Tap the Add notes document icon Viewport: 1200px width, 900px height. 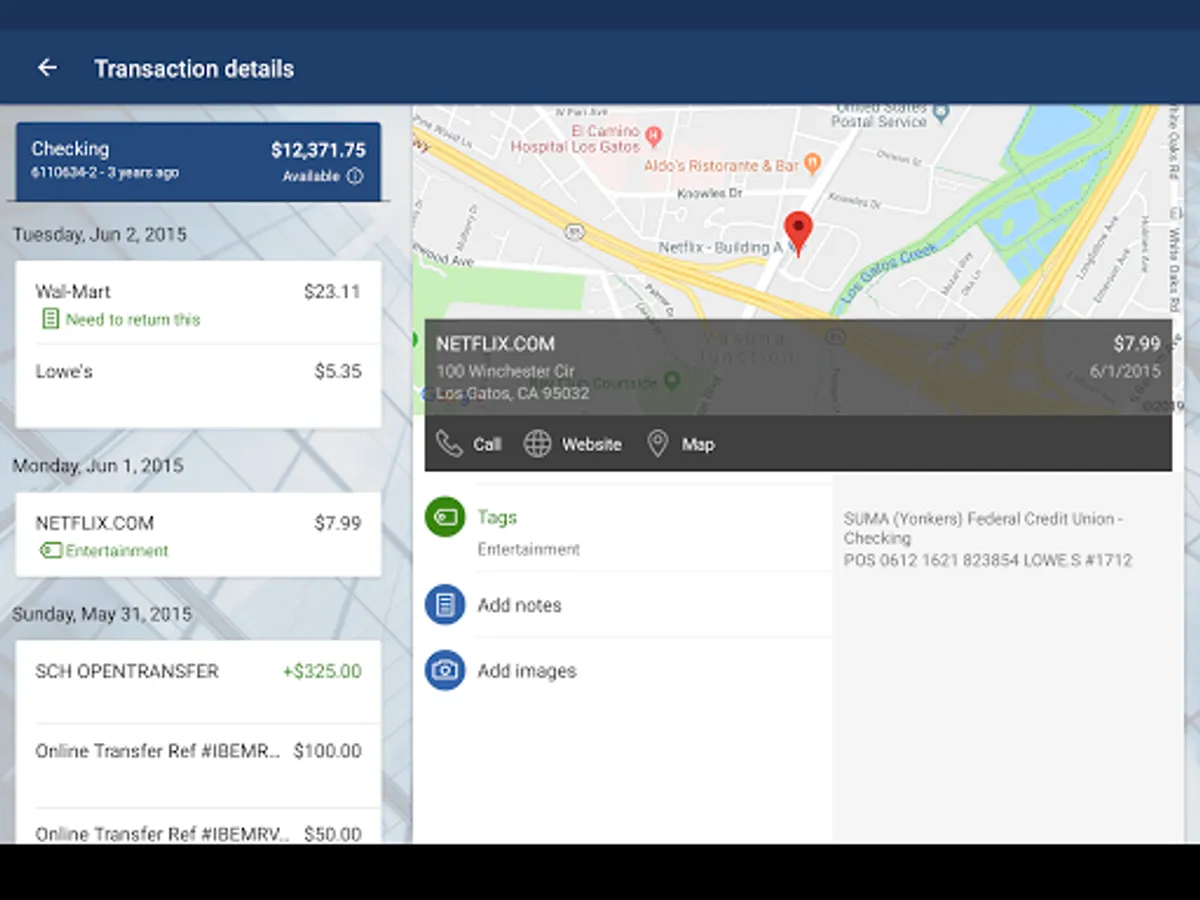click(x=445, y=605)
